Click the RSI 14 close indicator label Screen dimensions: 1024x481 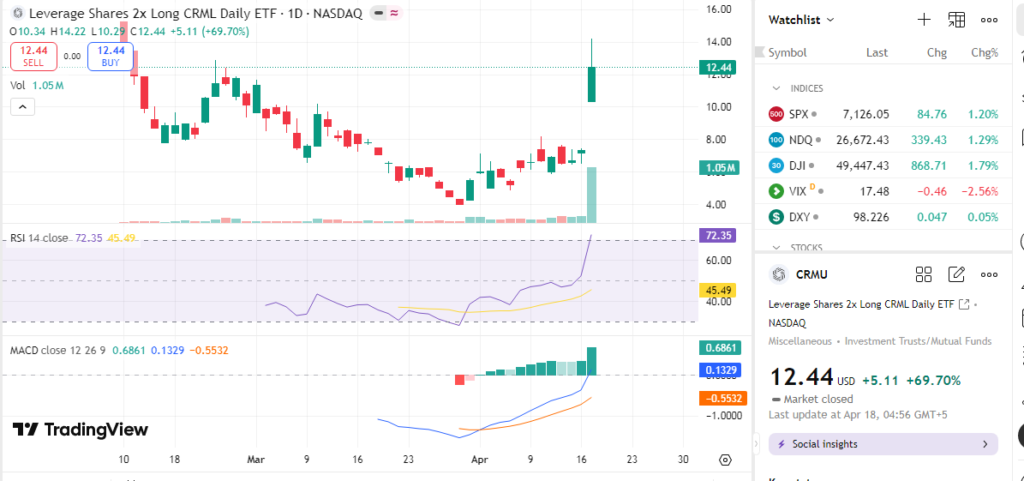40,237
